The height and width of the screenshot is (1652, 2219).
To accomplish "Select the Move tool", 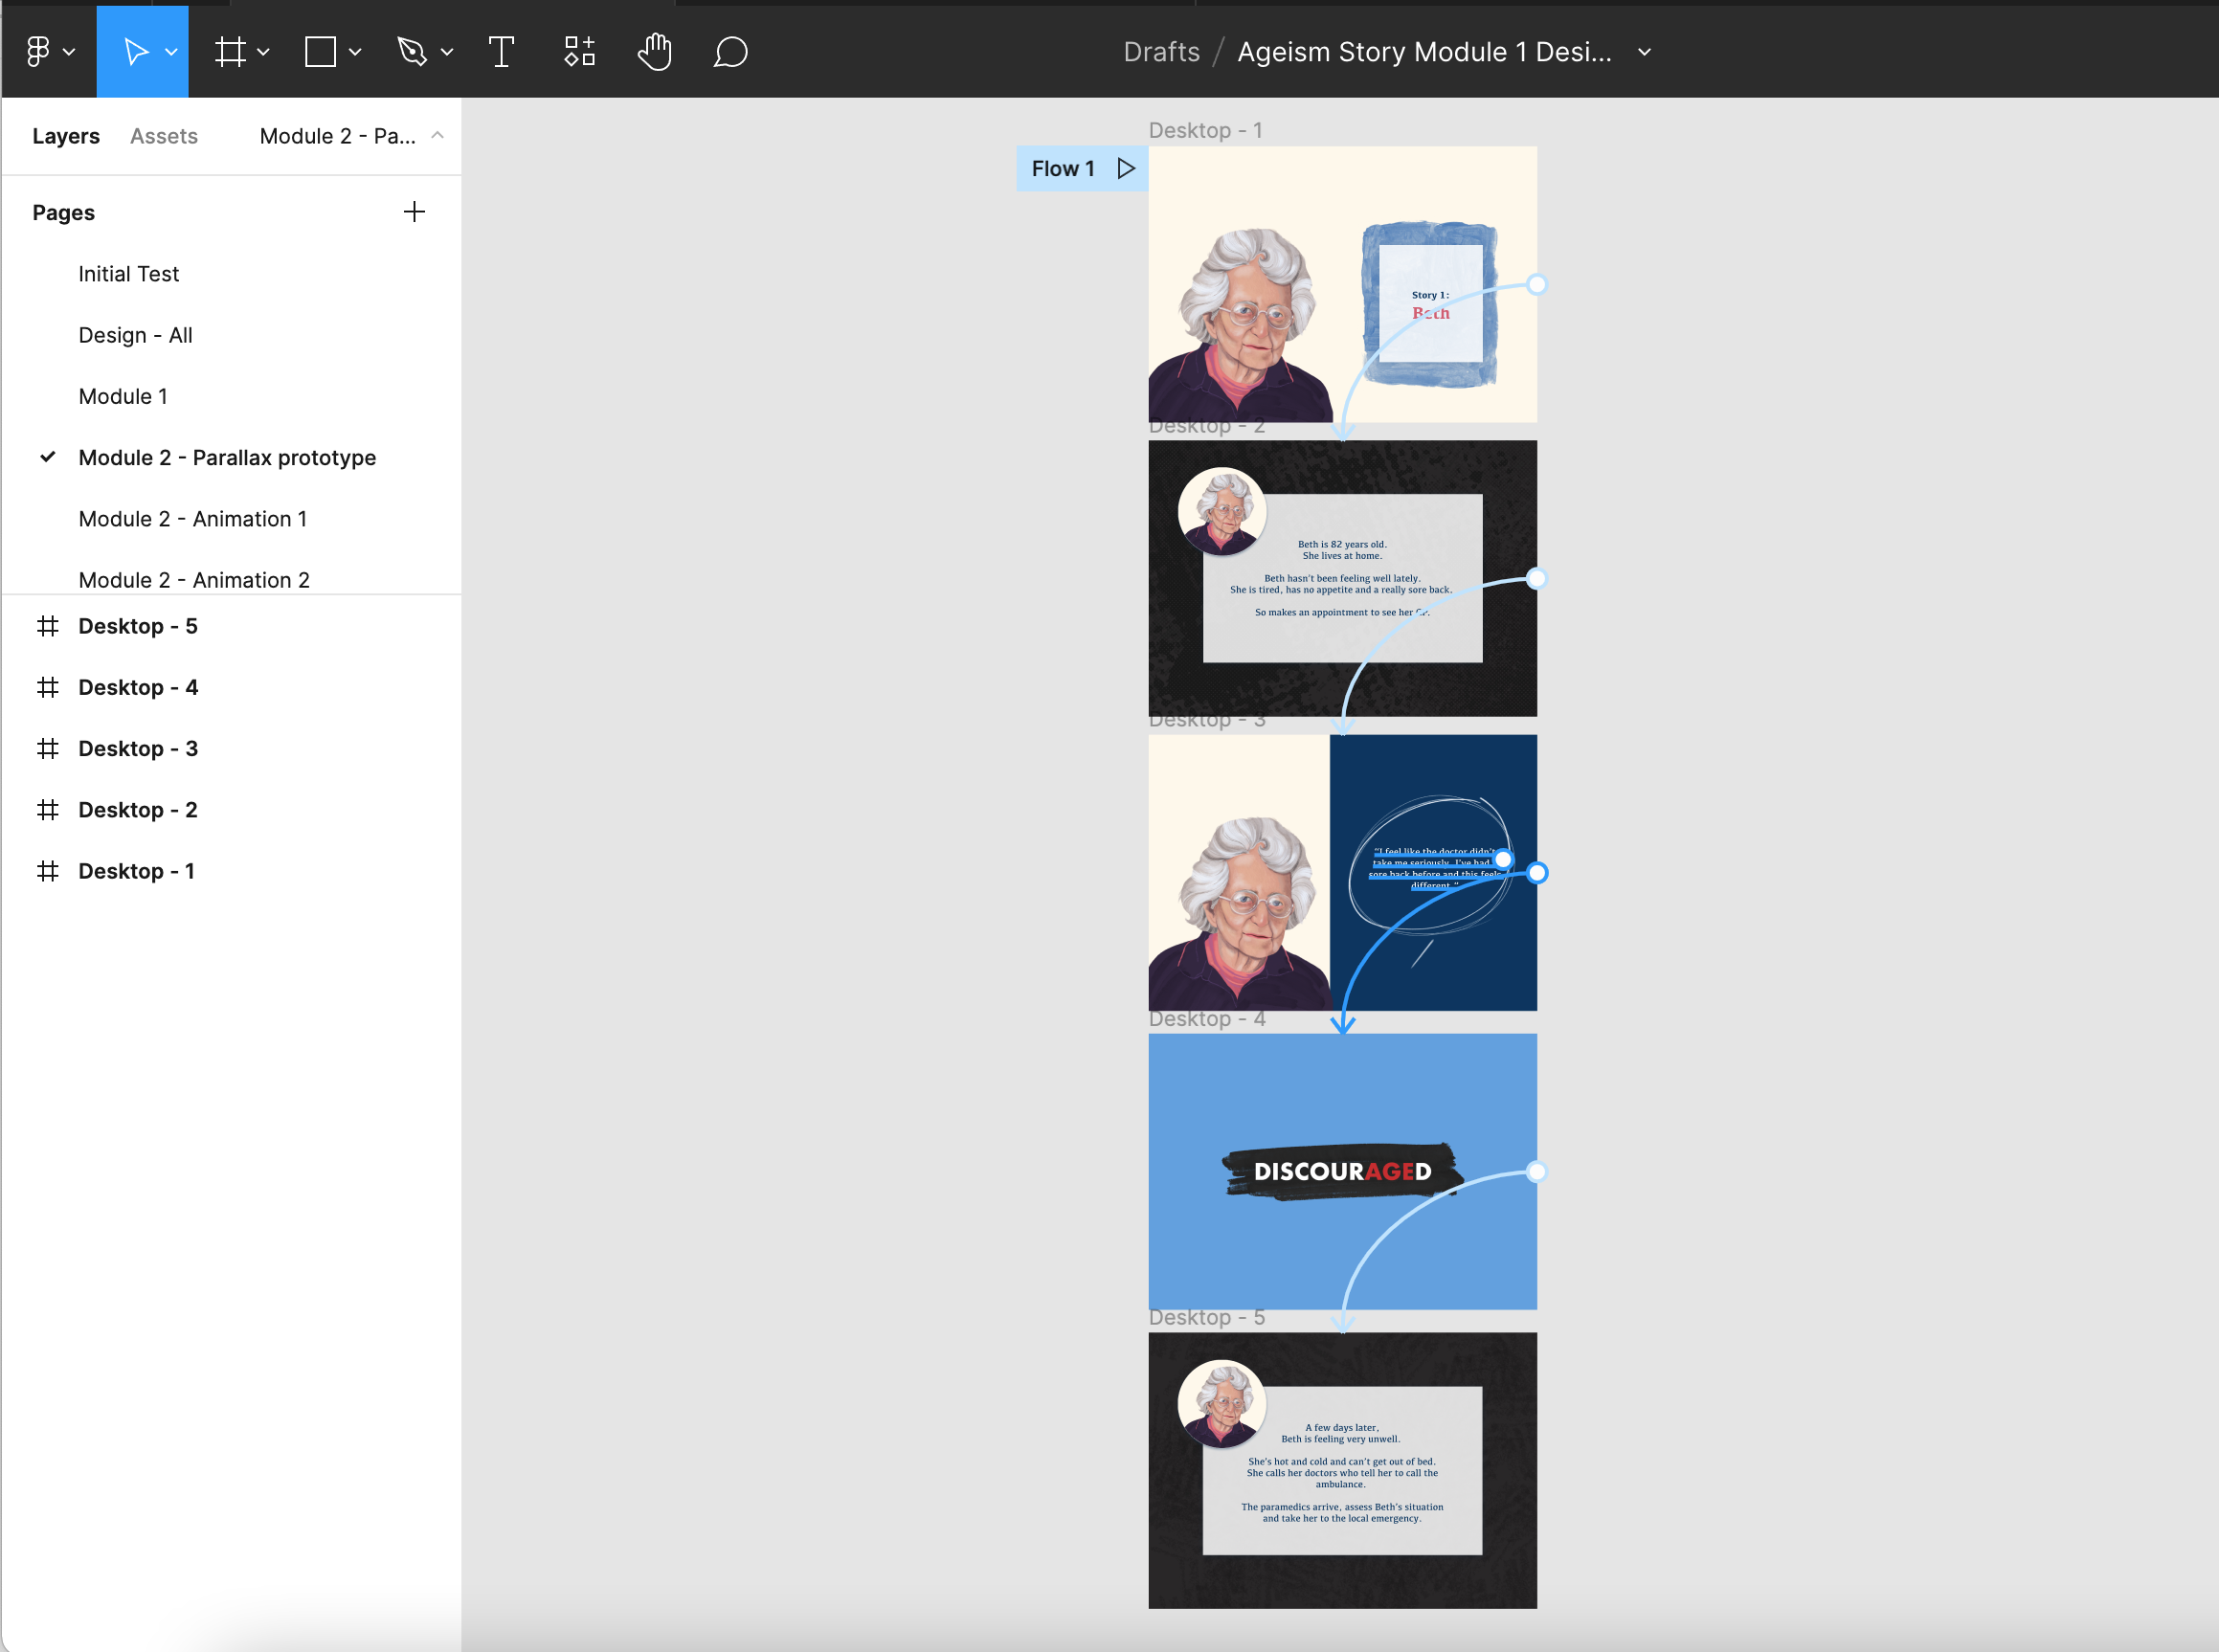I will click(x=135, y=52).
